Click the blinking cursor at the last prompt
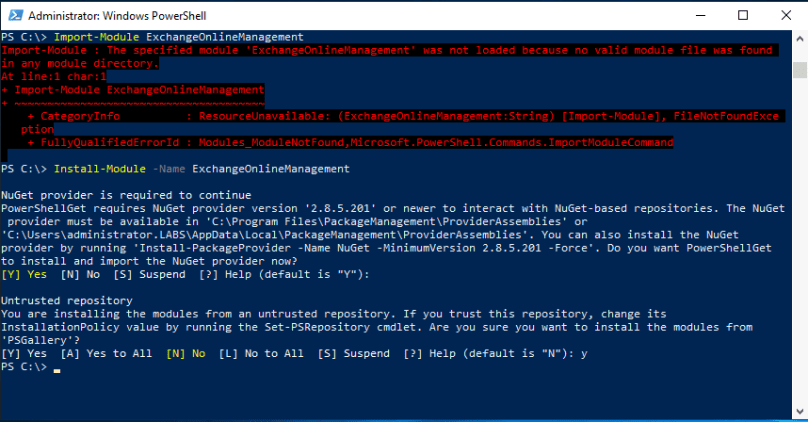The image size is (808, 422). 58,369
